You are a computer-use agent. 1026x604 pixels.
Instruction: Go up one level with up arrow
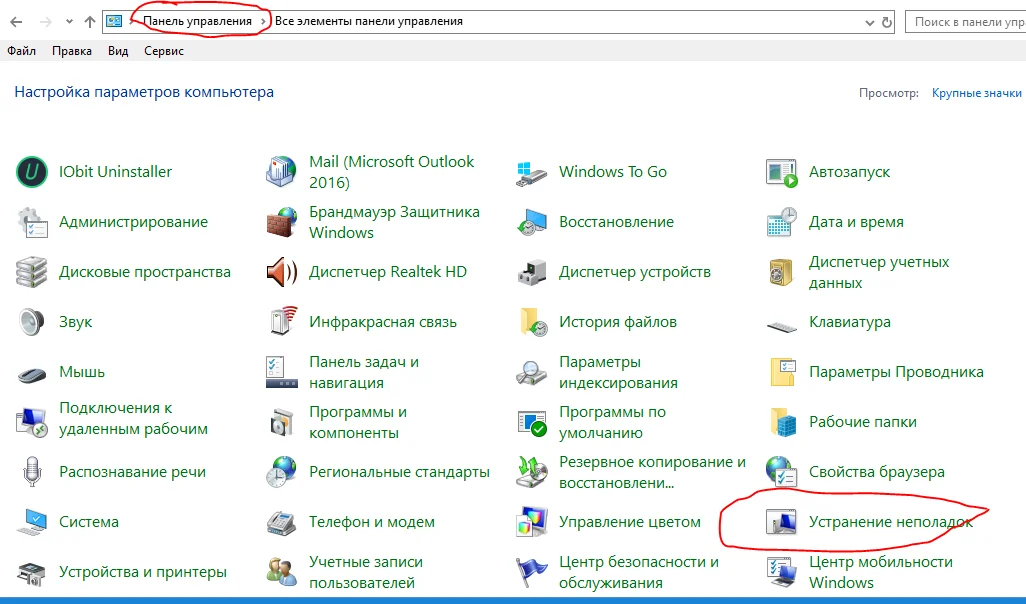[x=90, y=22]
